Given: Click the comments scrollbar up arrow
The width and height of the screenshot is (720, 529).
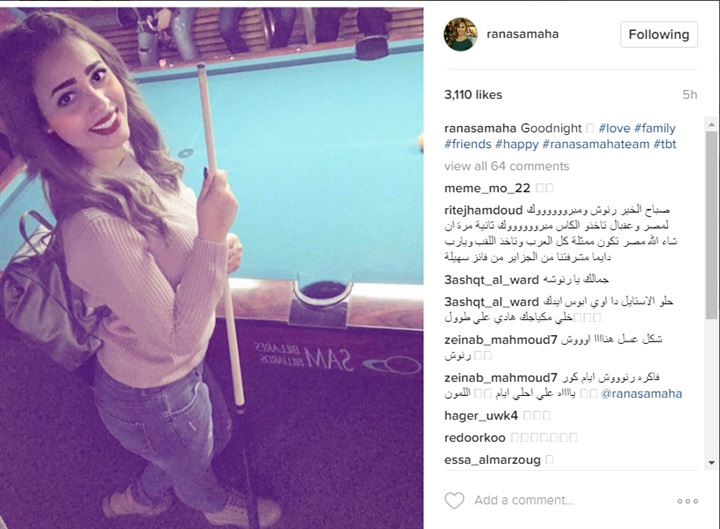Looking at the screenshot, I should 711,124.
